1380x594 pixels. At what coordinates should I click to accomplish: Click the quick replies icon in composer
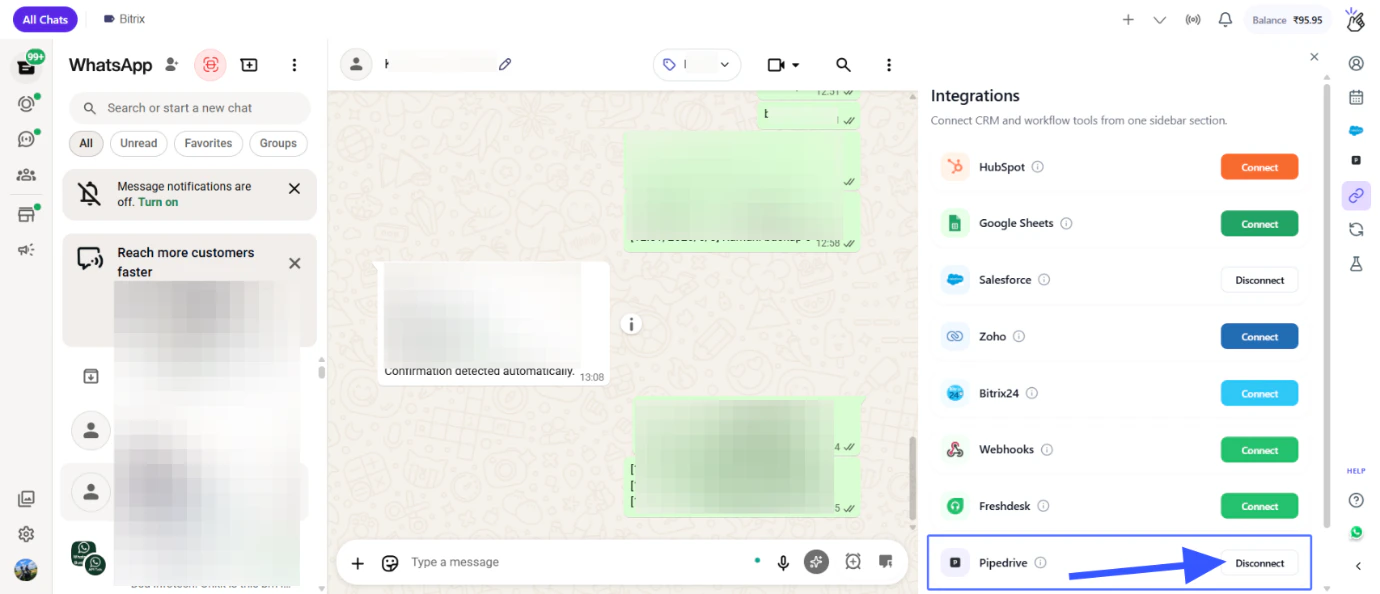click(x=885, y=562)
